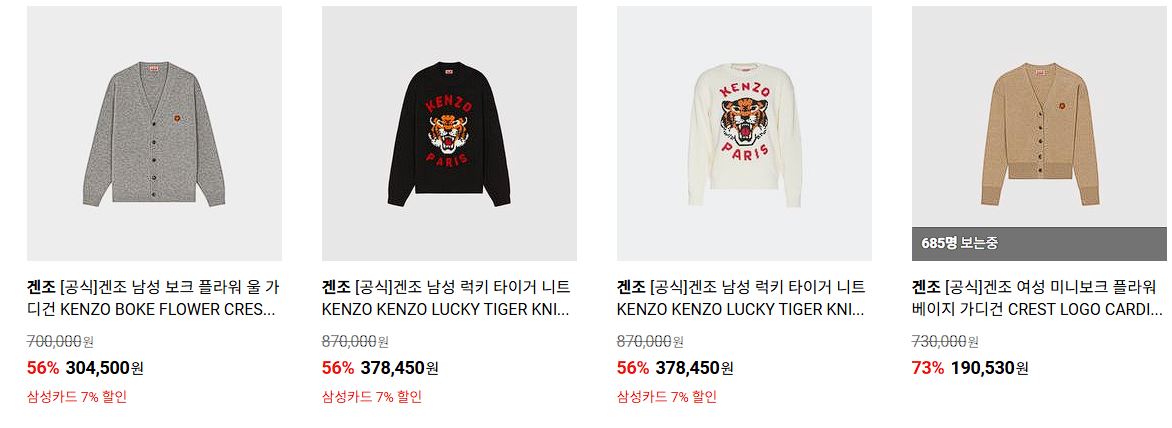Open the beige cardigan product image

point(1040,133)
